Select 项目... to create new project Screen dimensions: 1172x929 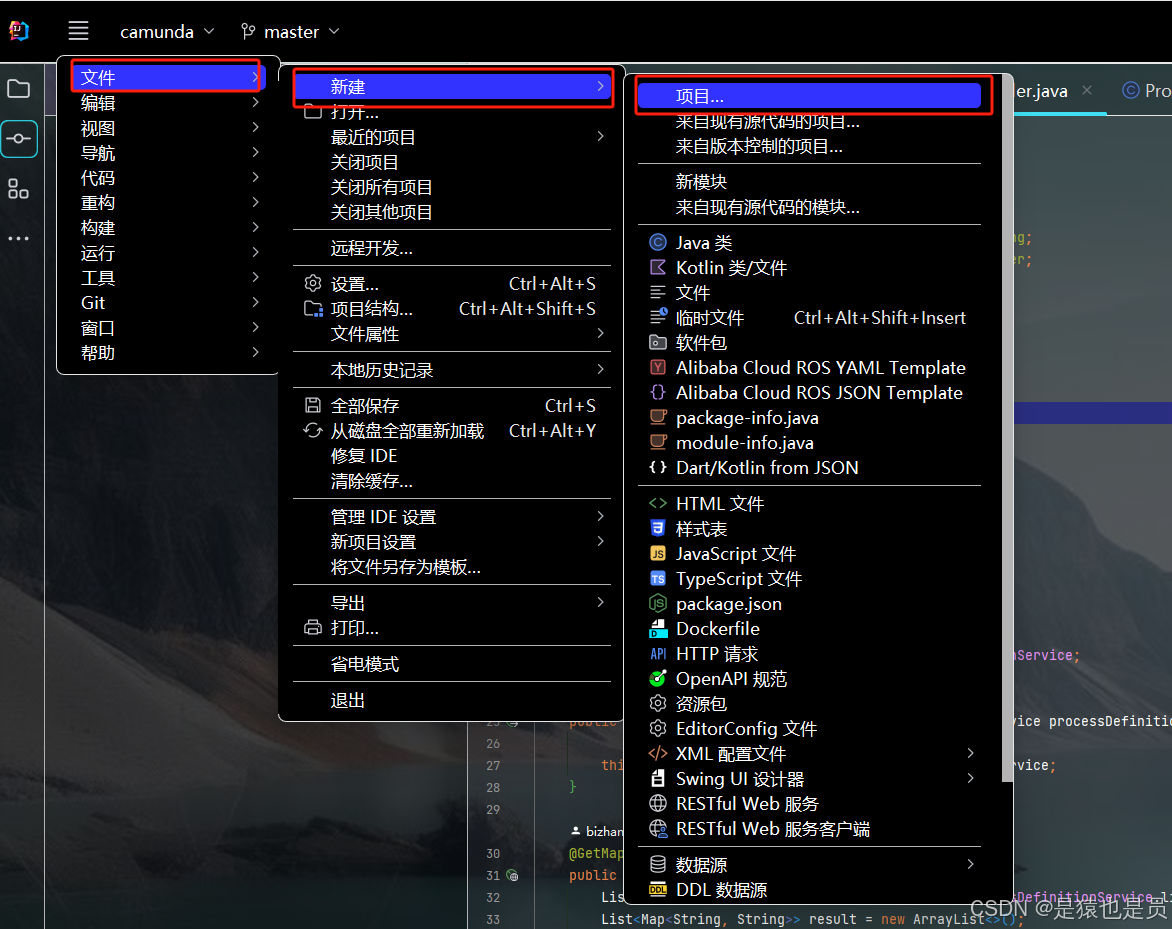click(809, 96)
